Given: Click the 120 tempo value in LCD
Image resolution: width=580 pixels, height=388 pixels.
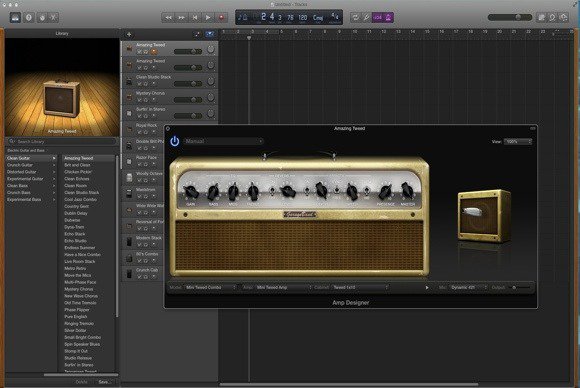Looking at the screenshot, I should coord(303,17).
